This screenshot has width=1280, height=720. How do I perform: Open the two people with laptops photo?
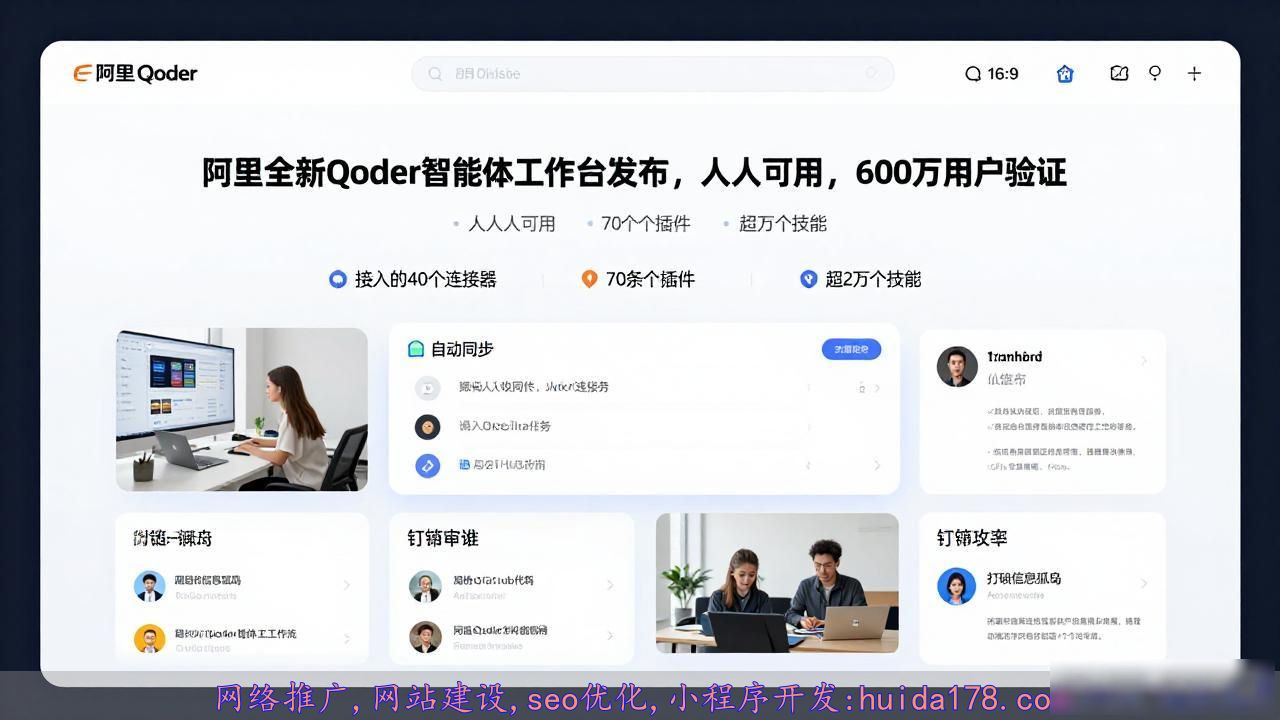(777, 583)
